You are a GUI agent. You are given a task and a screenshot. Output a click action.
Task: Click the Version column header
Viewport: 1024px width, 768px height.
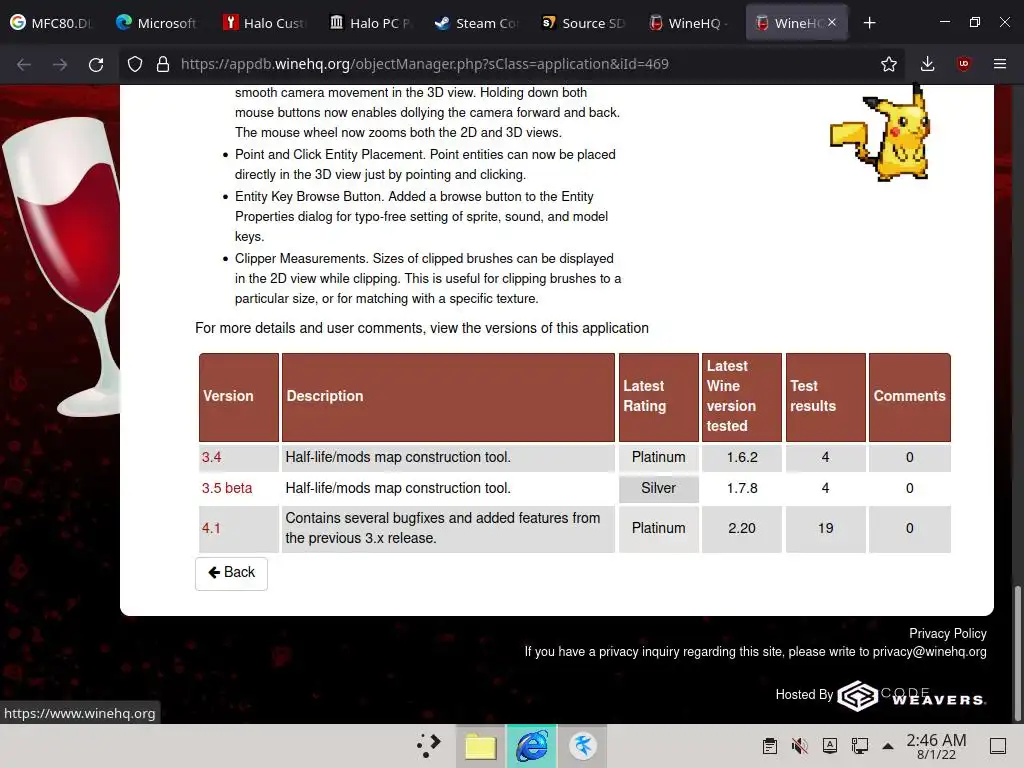click(239, 397)
